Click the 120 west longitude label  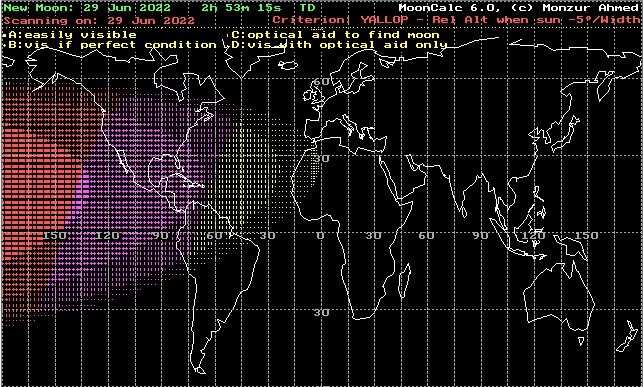[x=108, y=235]
